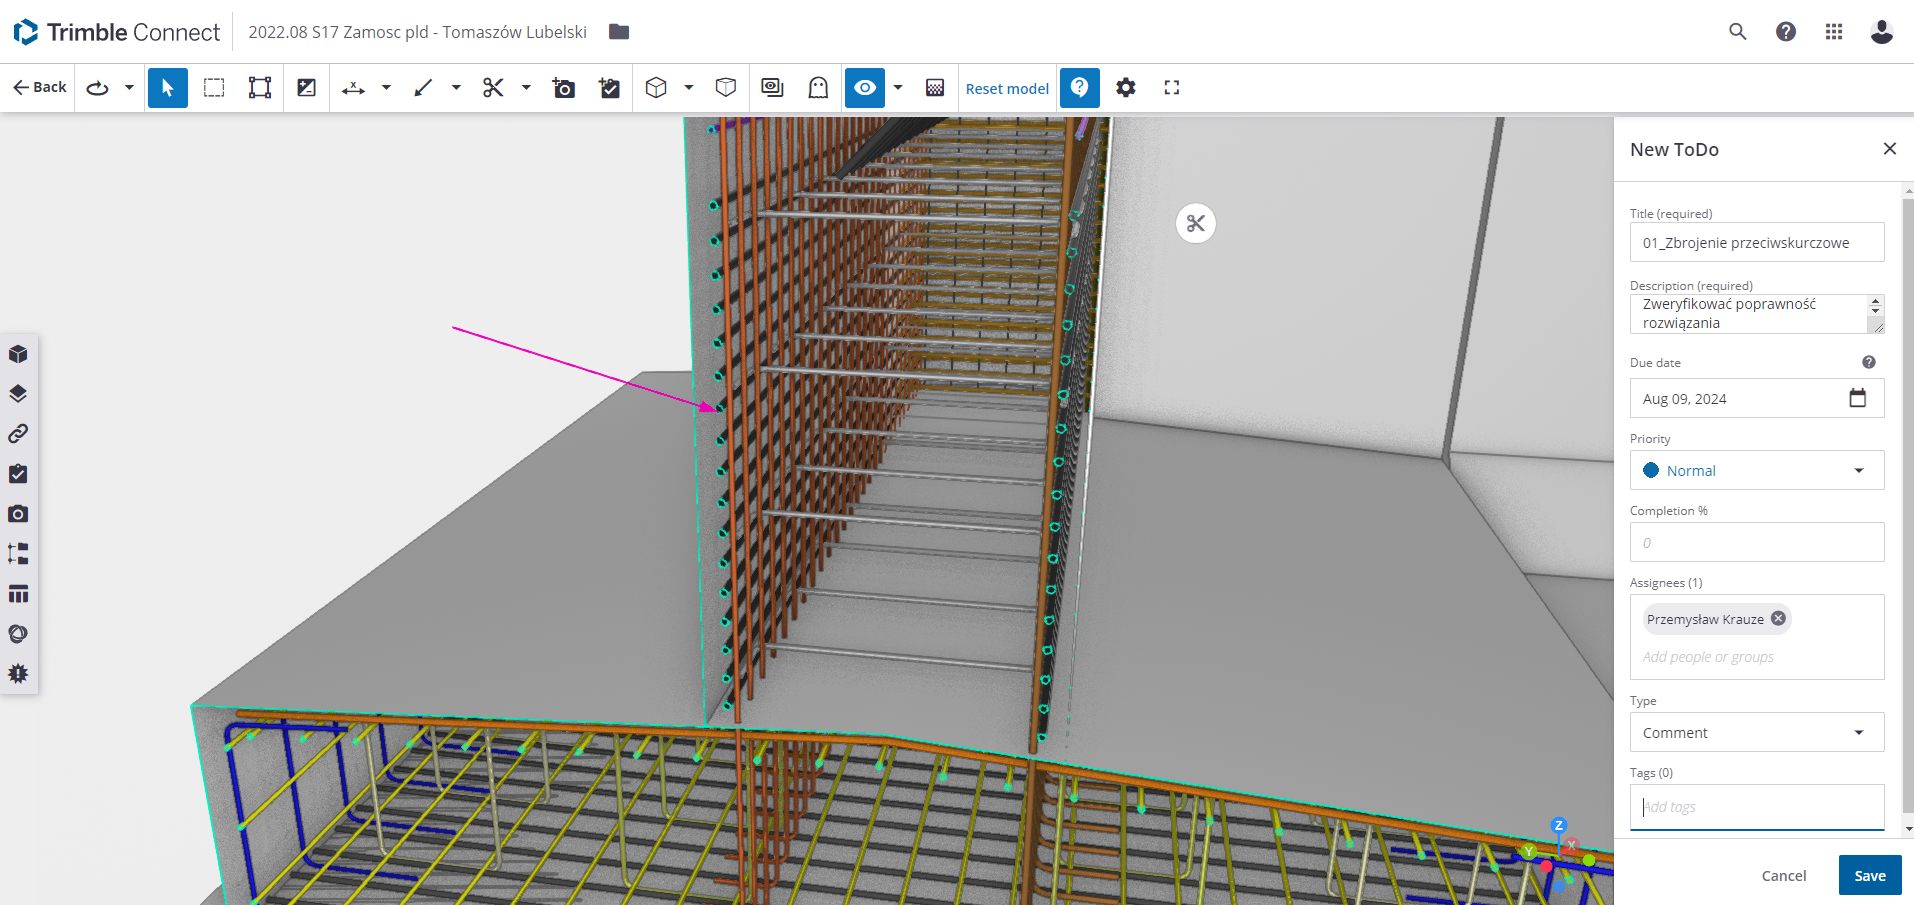
Task: Open the Due date calendar picker
Action: point(1858,398)
